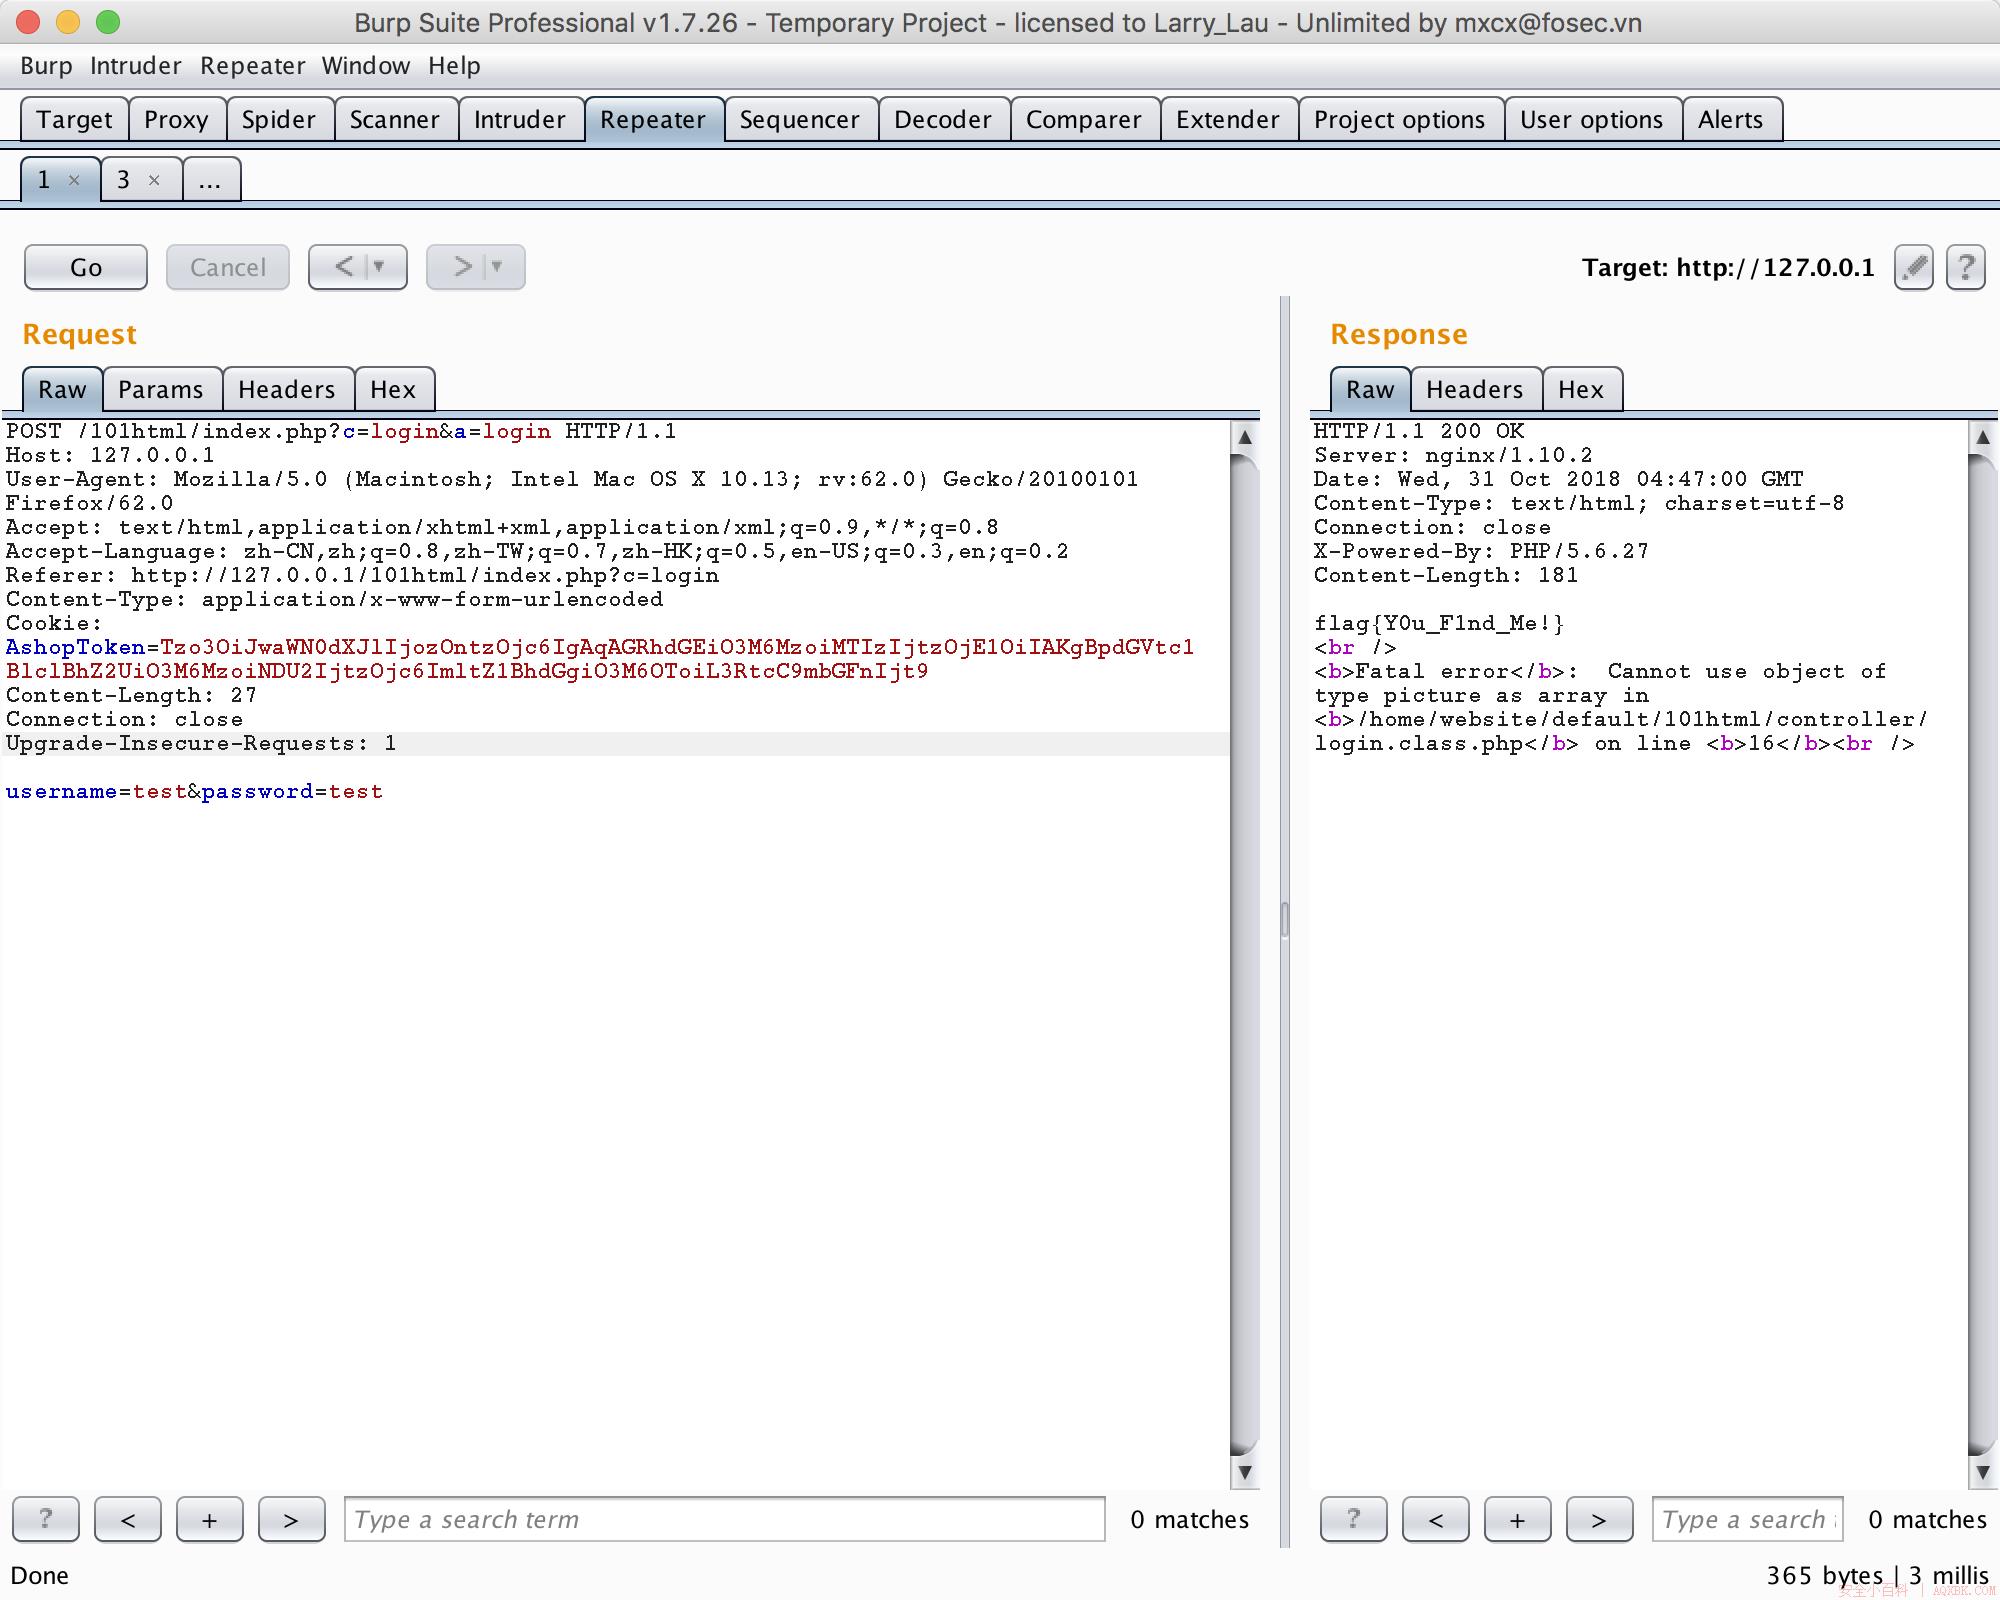Click the request pane vertical scrollbar track

[x=1245, y=955]
